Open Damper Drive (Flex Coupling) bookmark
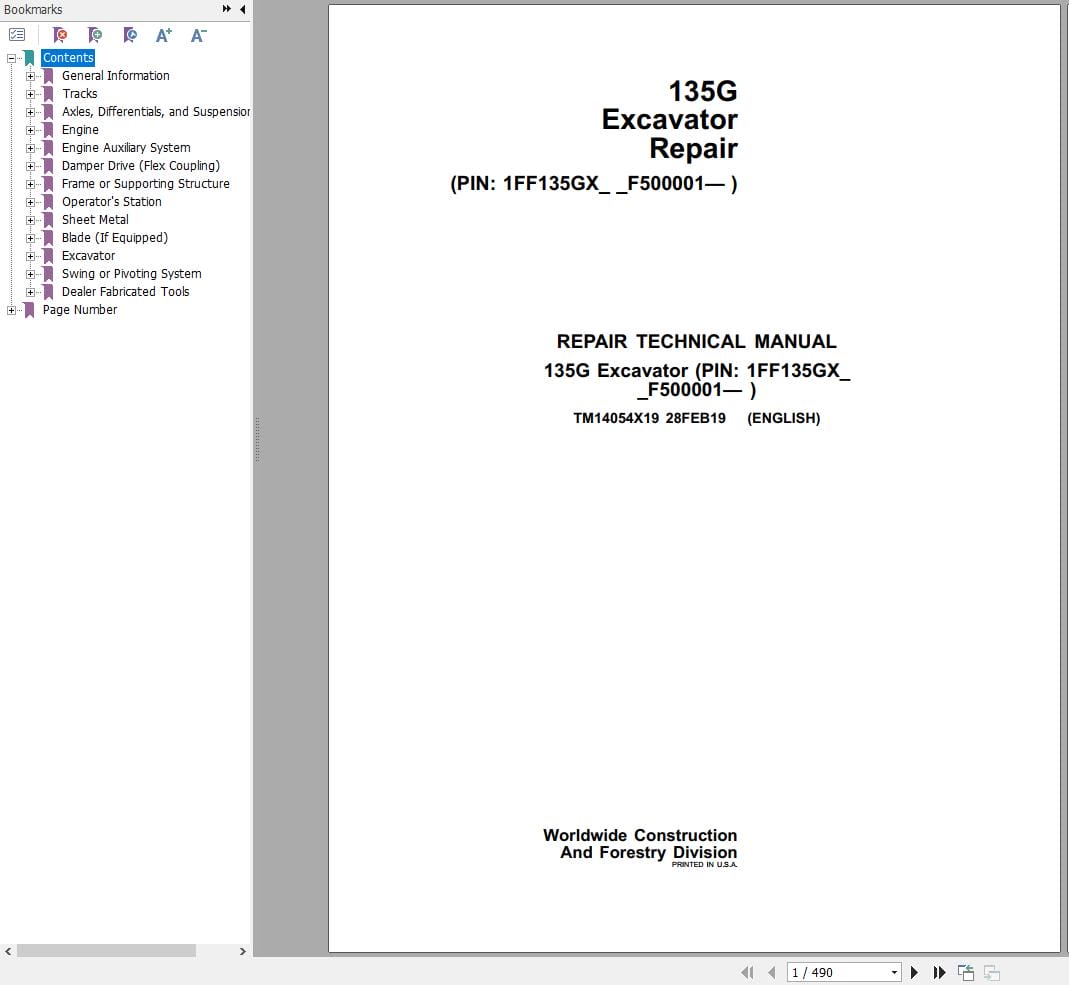 (x=140, y=166)
